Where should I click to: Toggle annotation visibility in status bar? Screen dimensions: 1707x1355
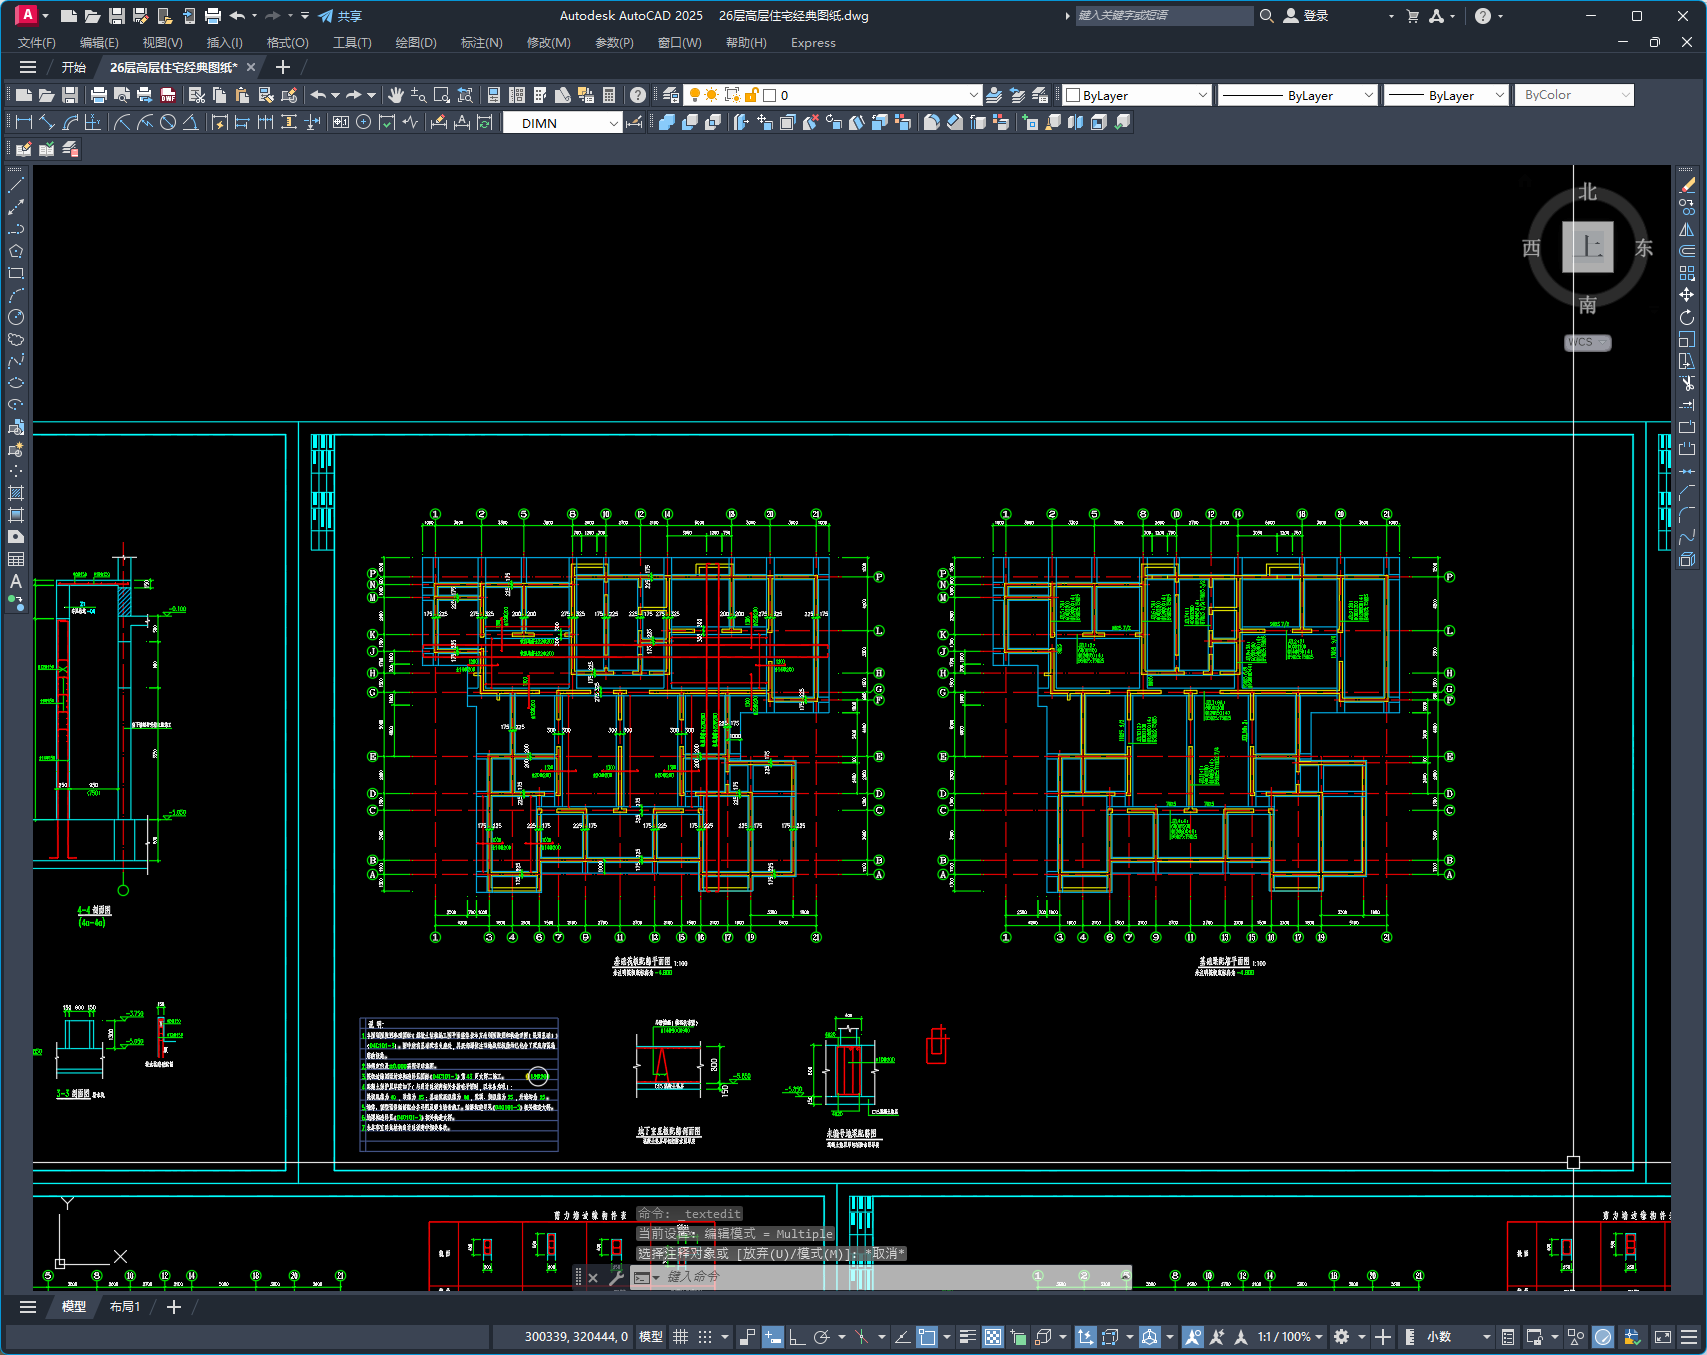point(1192,1337)
